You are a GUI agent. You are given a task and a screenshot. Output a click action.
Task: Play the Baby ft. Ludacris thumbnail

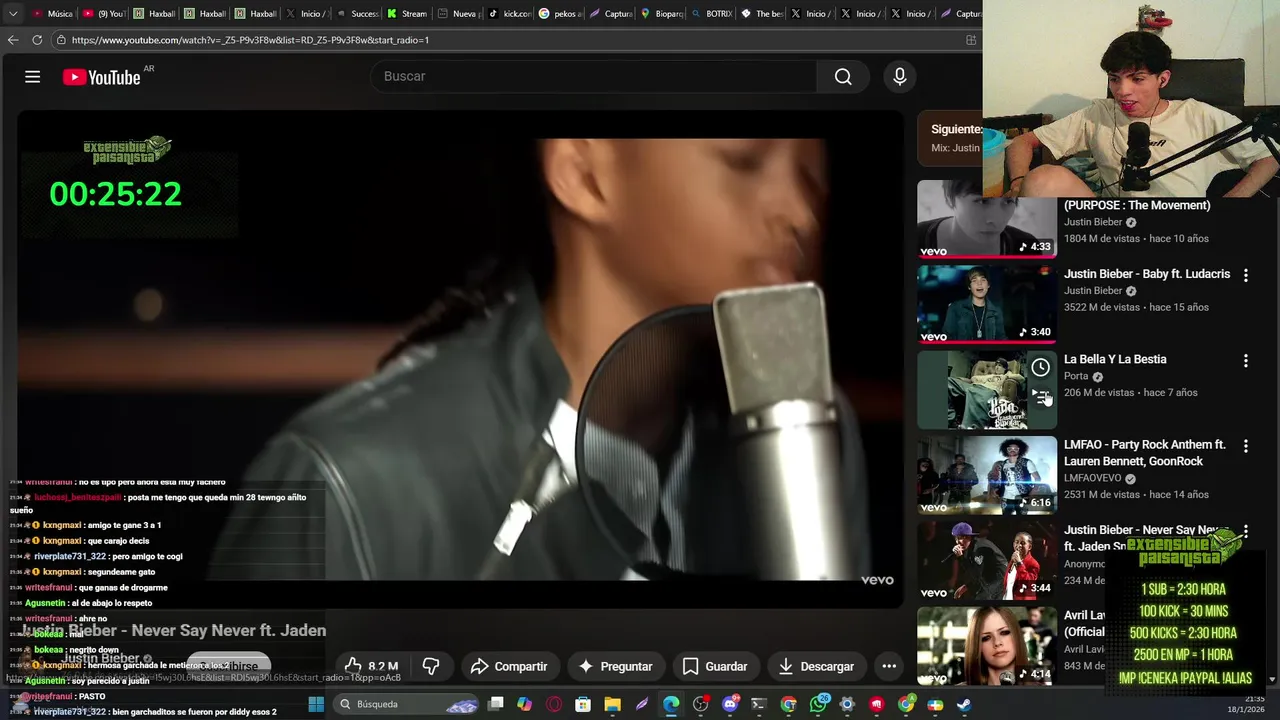pos(987,304)
